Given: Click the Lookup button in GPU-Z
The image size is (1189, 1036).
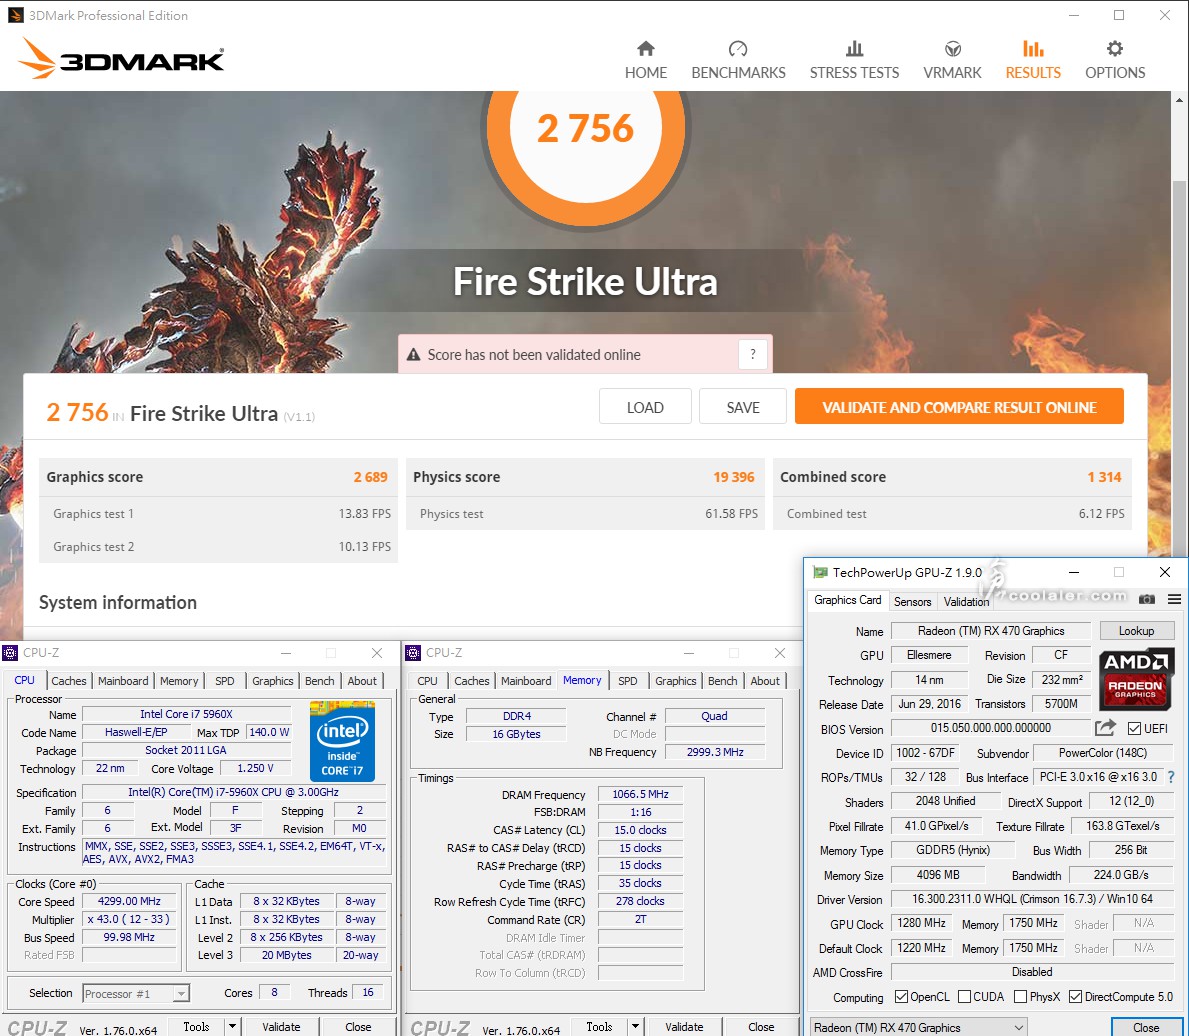Looking at the screenshot, I should (x=1136, y=631).
